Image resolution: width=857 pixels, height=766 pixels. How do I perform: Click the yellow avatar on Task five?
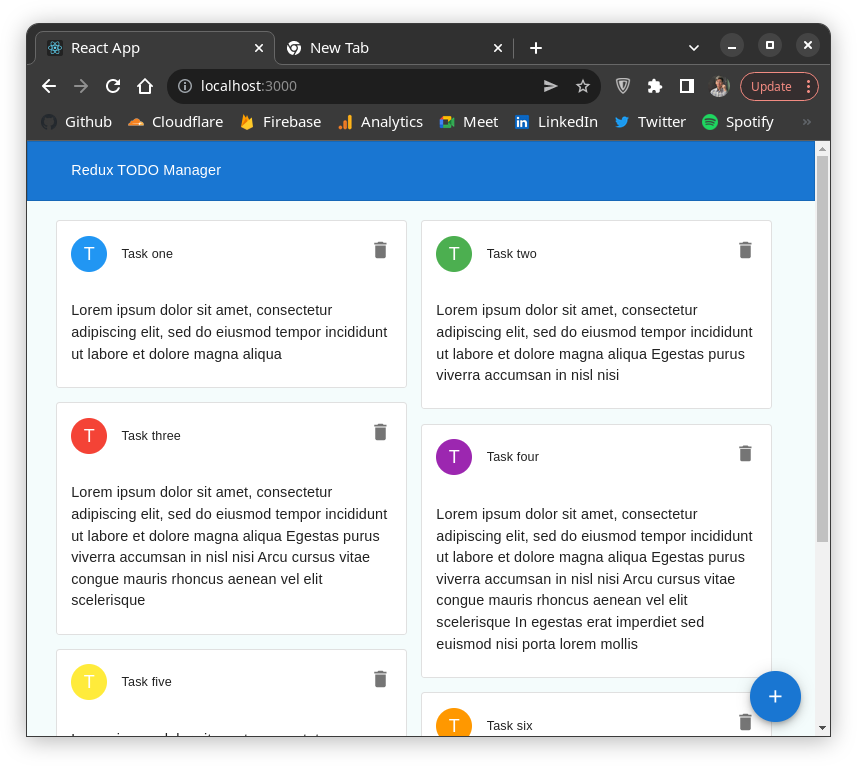pos(89,682)
